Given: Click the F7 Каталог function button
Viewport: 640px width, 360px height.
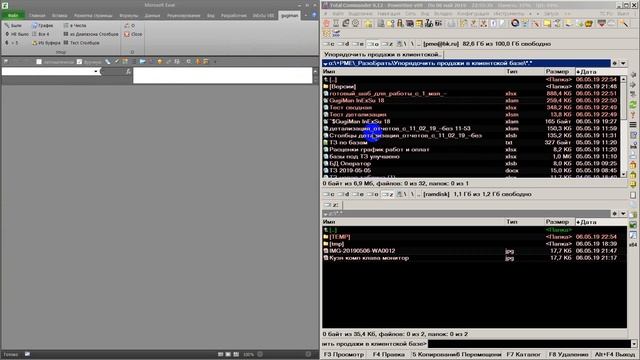Looking at the screenshot, I should pyautogui.click(x=524, y=354).
